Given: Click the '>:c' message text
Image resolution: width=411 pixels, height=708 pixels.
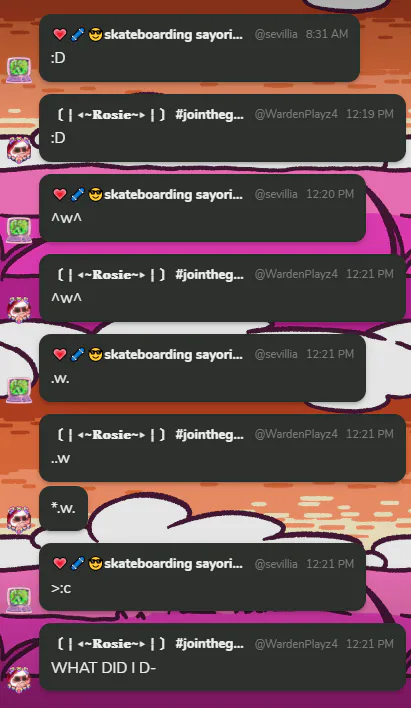Looking at the screenshot, I should pyautogui.click(x=61, y=588).
